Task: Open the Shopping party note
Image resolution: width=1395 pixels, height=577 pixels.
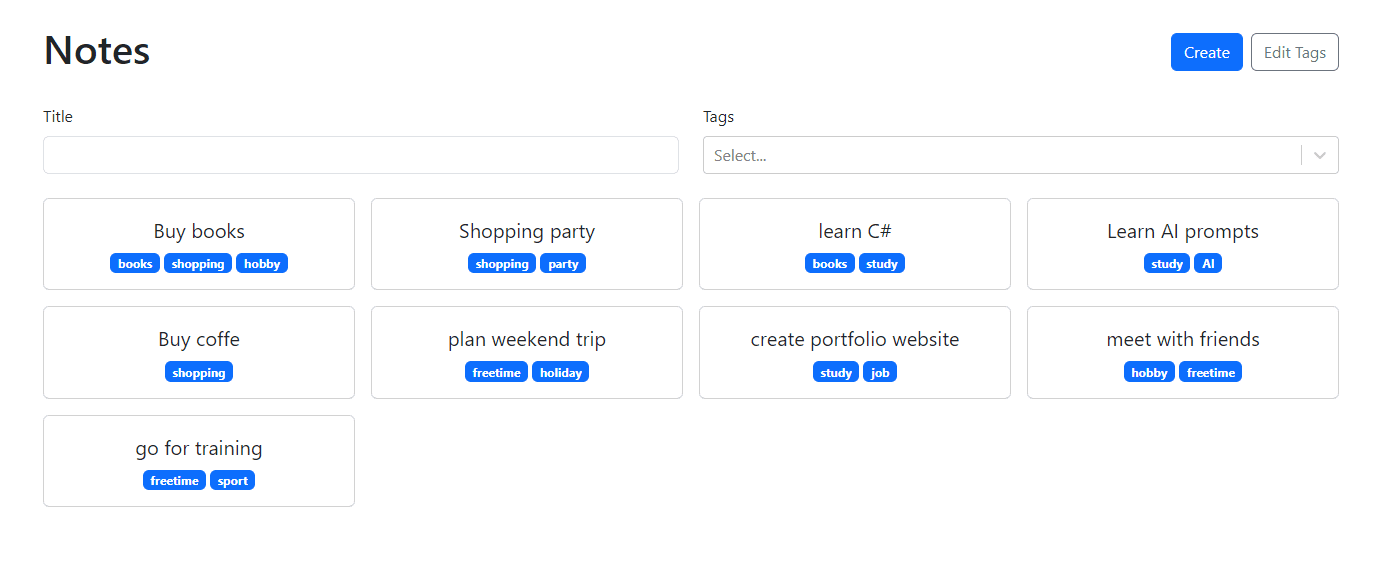Action: tap(526, 232)
